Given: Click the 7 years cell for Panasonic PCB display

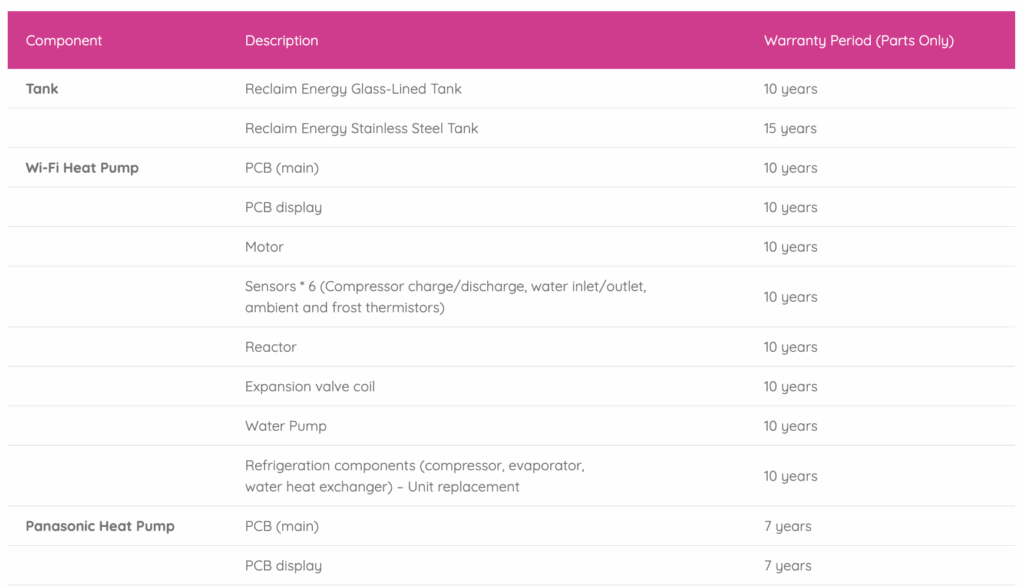Looking at the screenshot, I should point(787,566).
